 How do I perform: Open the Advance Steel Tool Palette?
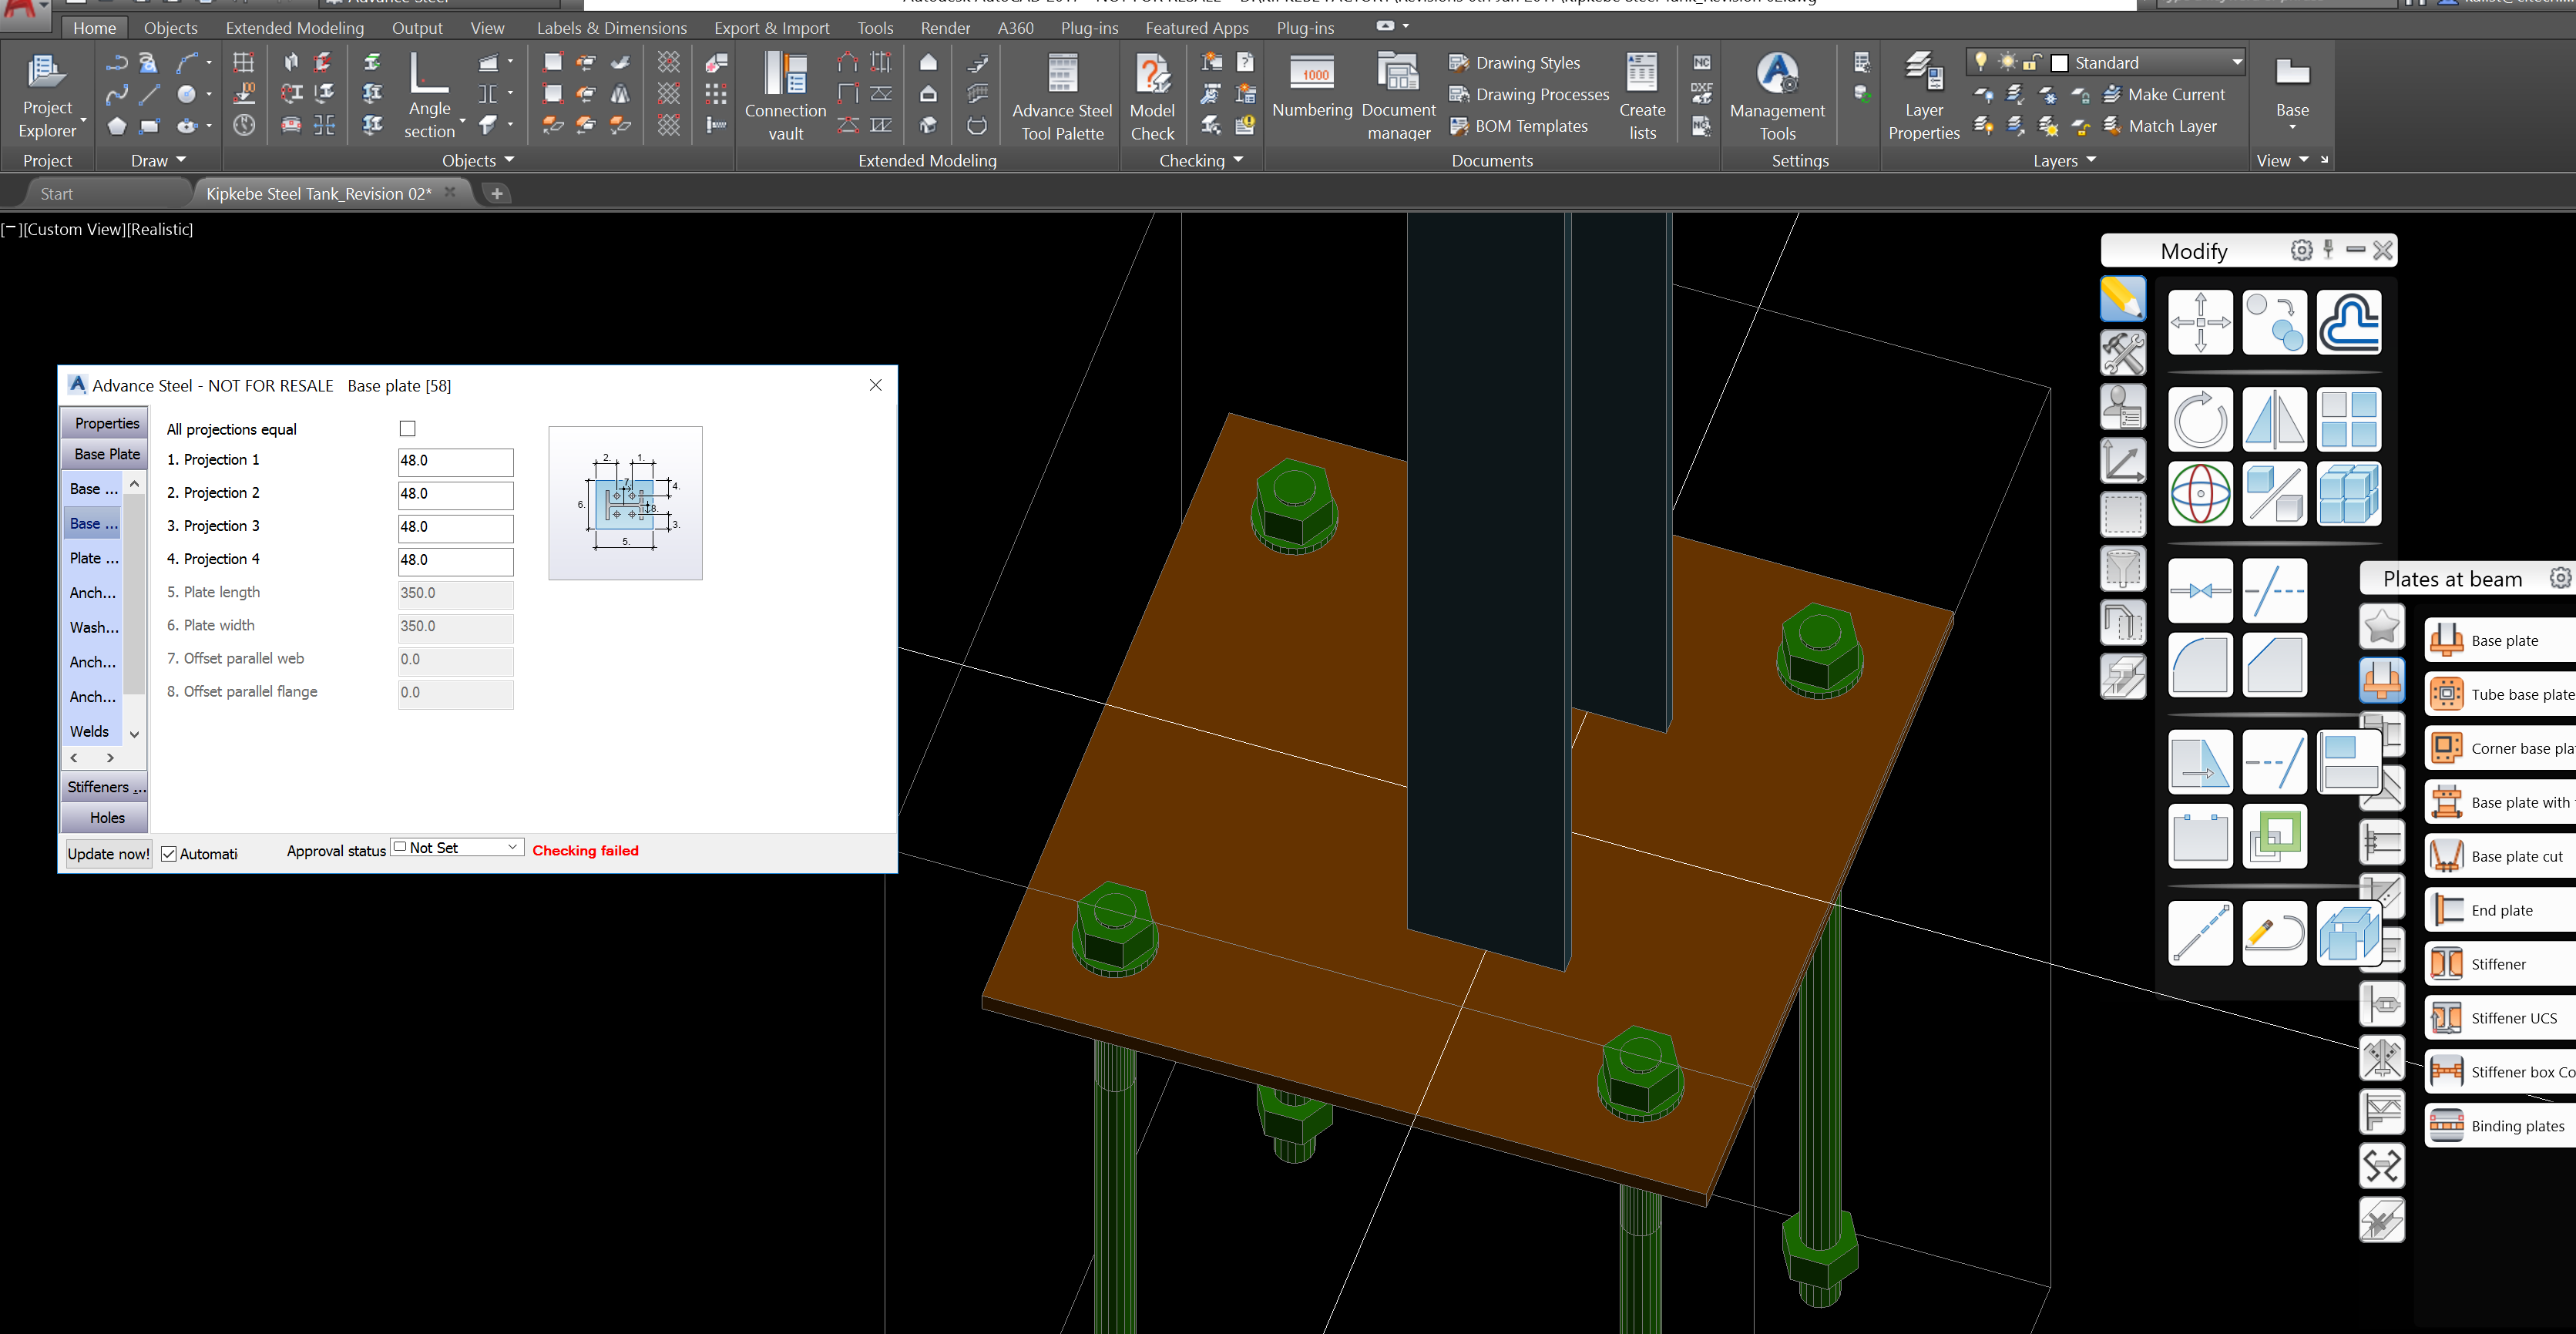coord(1060,95)
